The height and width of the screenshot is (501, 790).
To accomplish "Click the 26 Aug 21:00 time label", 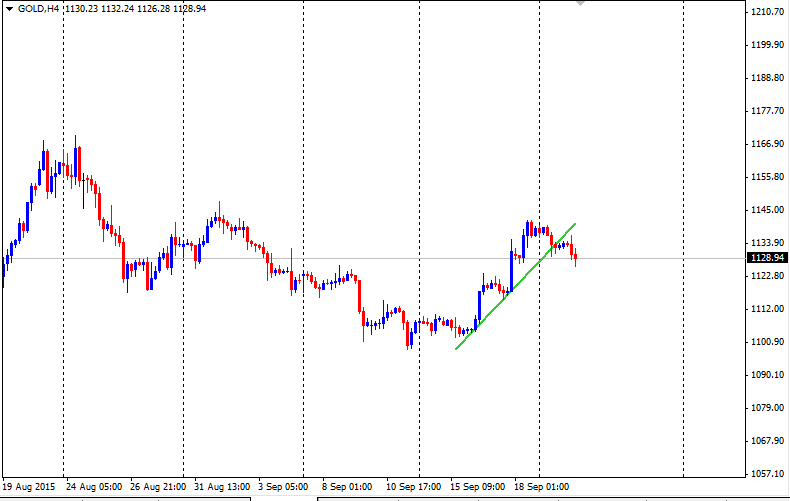I will [158, 487].
